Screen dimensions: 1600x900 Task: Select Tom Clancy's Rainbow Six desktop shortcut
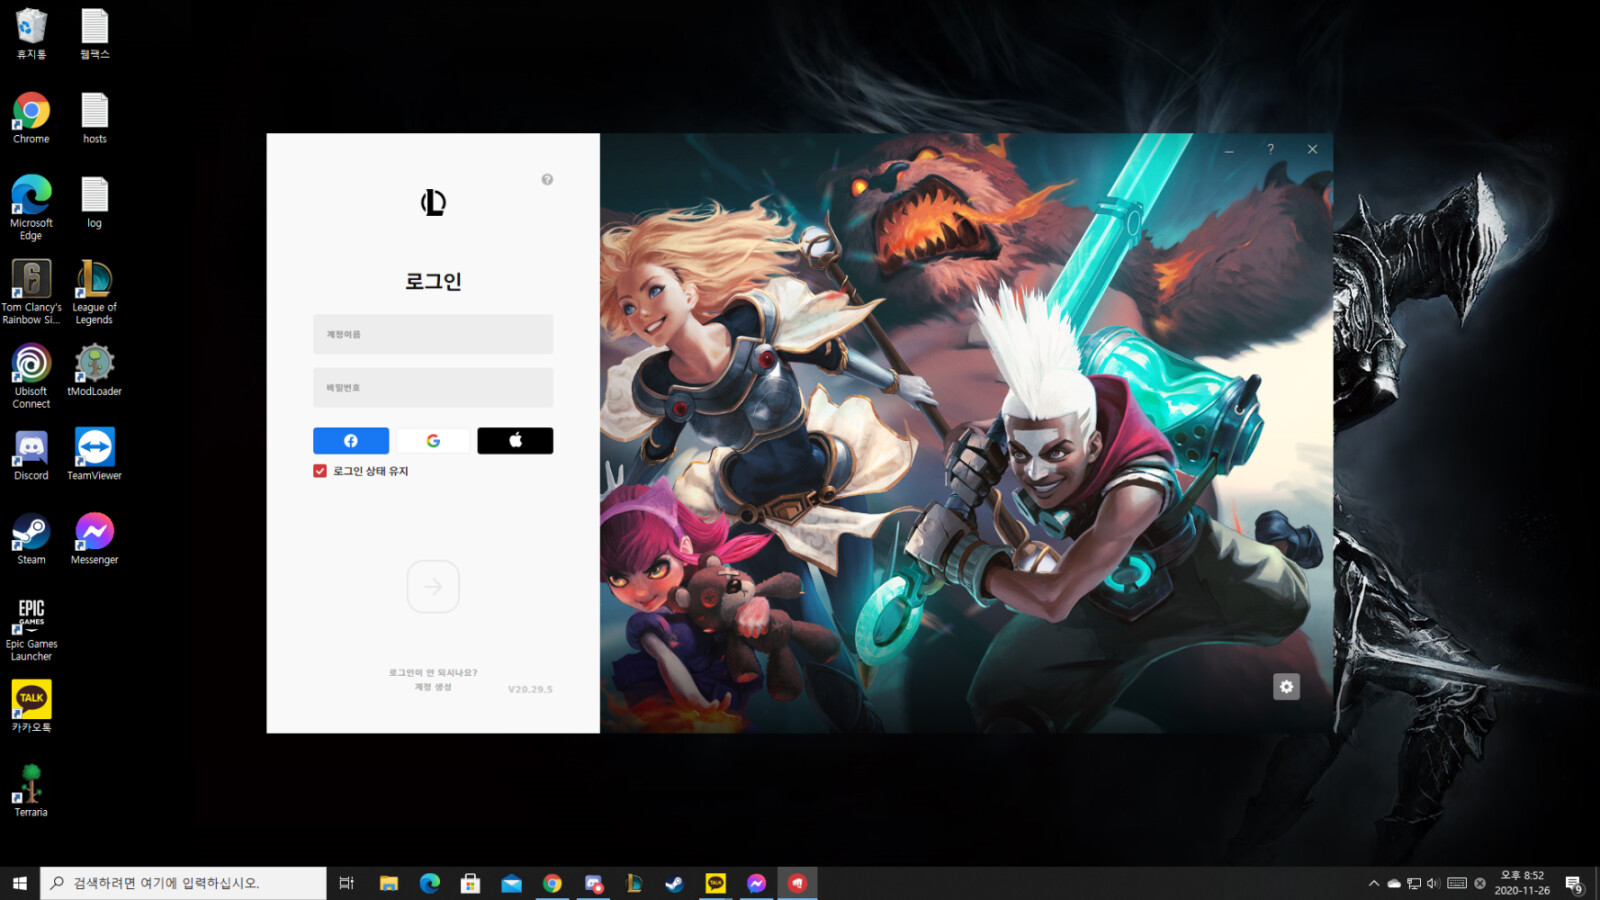pos(31,292)
